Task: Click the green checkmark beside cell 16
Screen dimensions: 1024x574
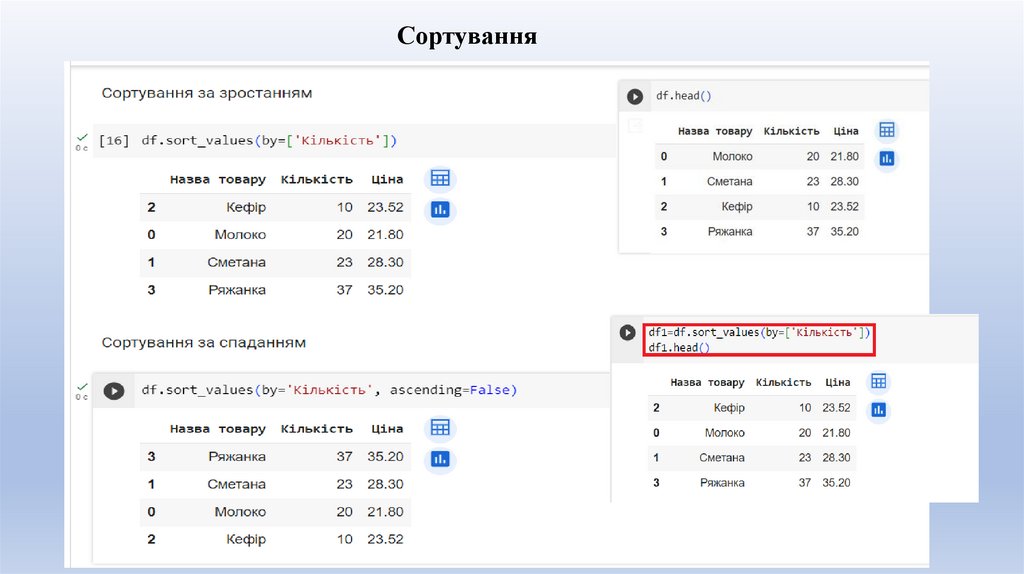Action: [x=81, y=136]
